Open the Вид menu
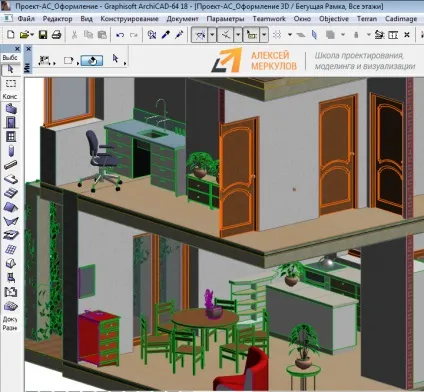424x392 pixels. tap(86, 19)
